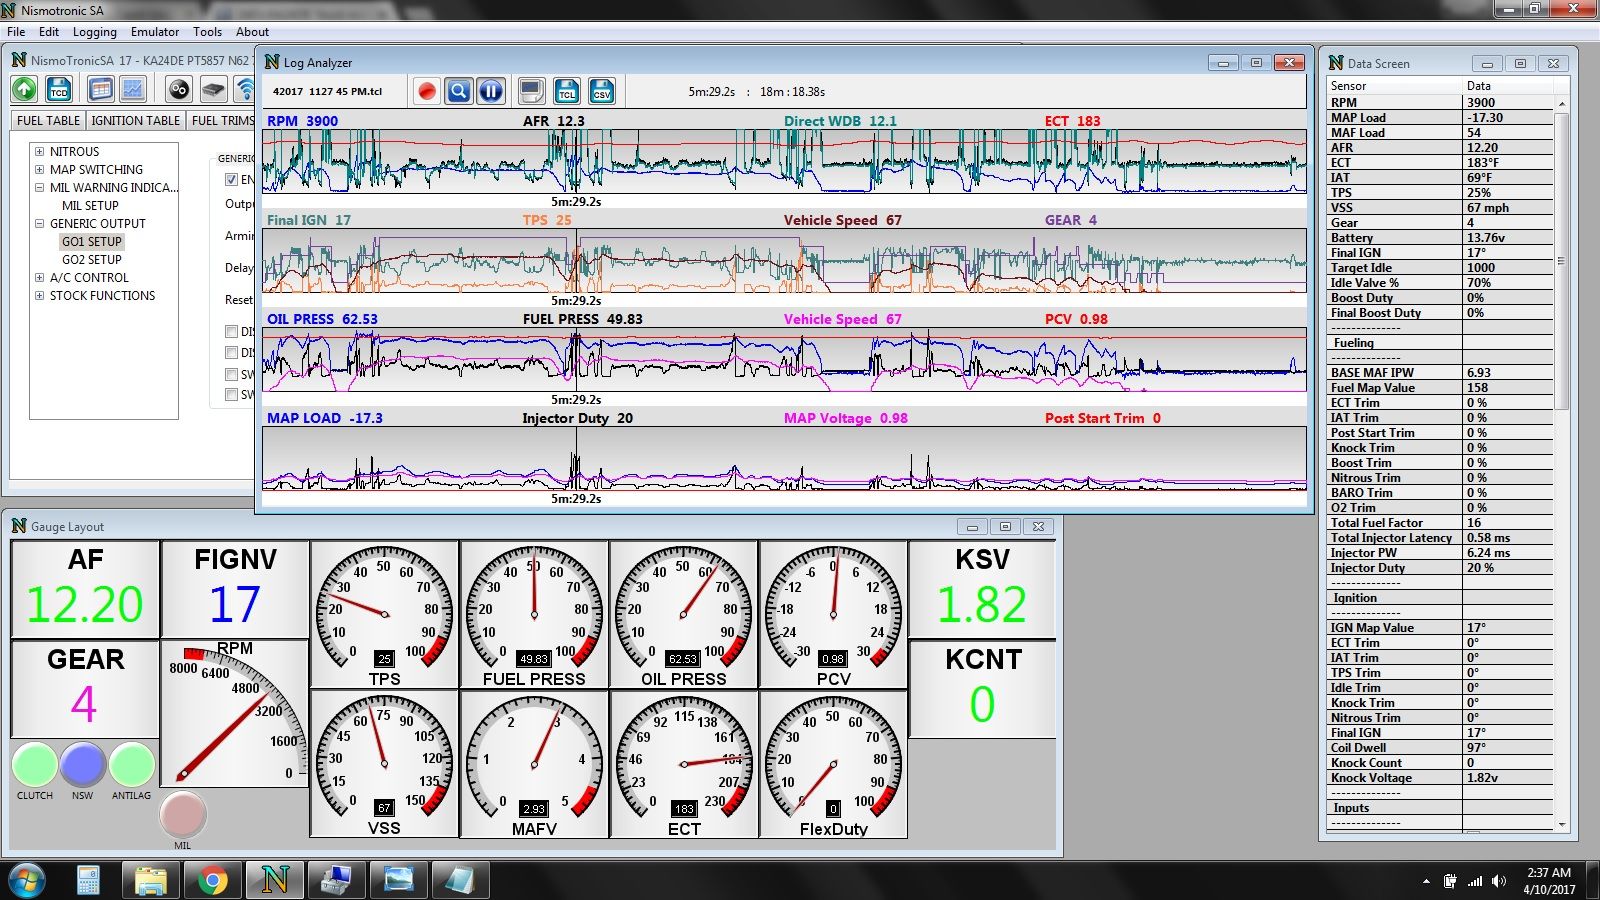Viewport: 1600px width, 900px height.
Task: Open File Explorer from the taskbar
Action: [151, 880]
